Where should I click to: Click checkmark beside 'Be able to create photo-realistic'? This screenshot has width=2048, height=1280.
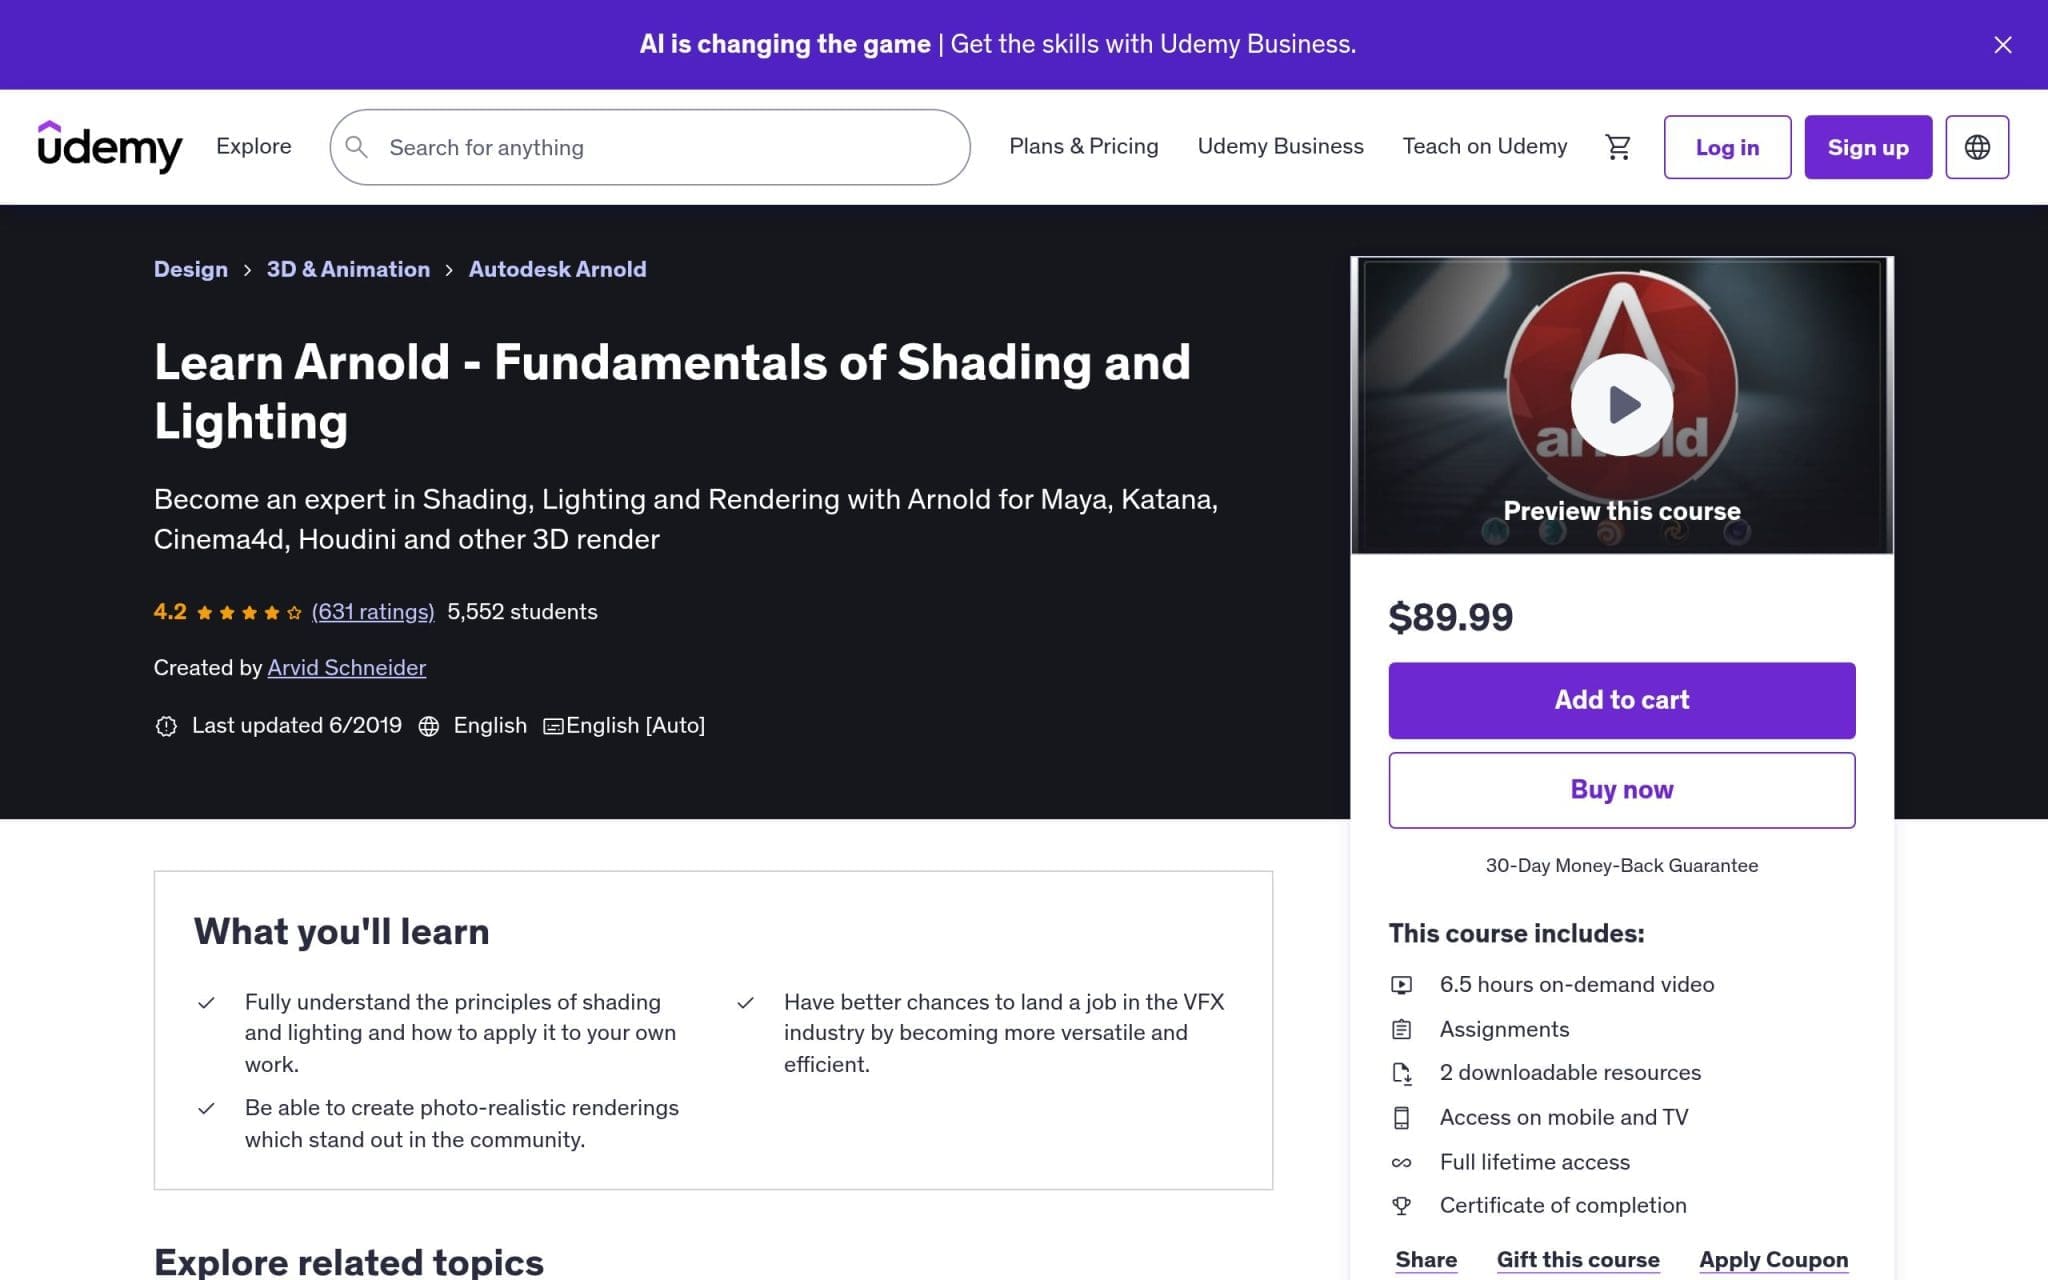[x=206, y=1109]
